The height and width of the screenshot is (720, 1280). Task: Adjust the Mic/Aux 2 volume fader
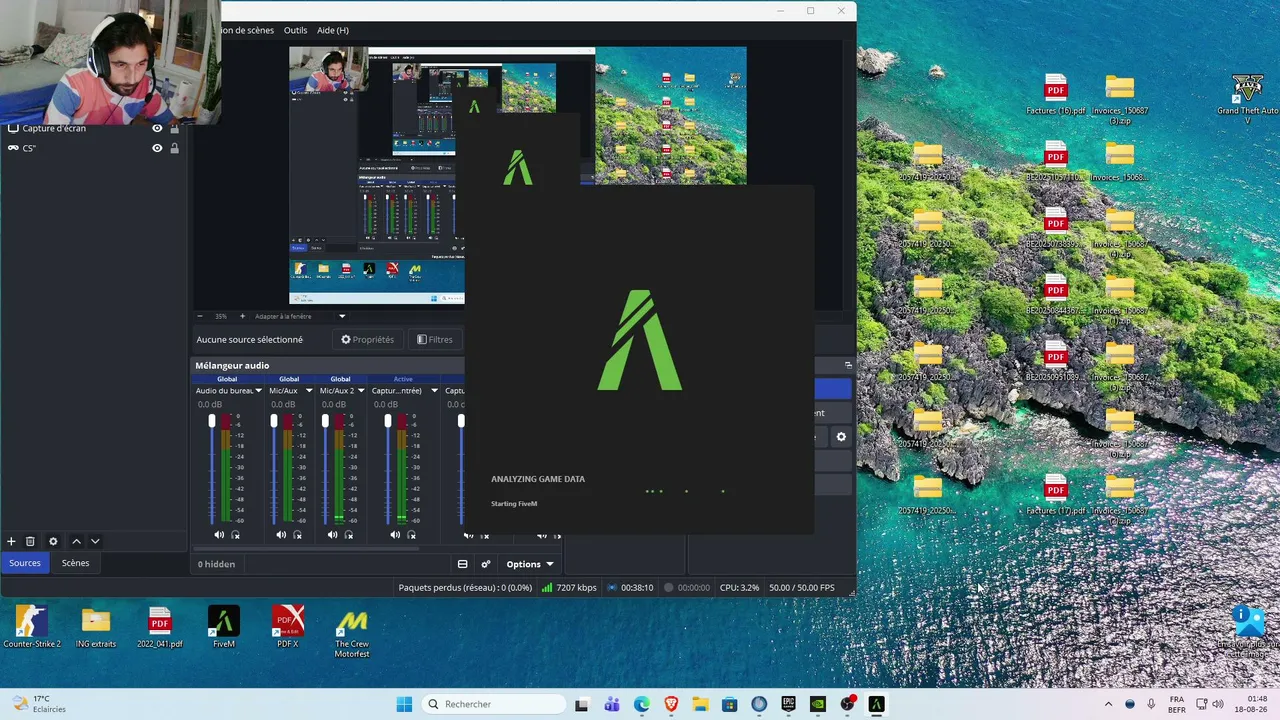[325, 421]
